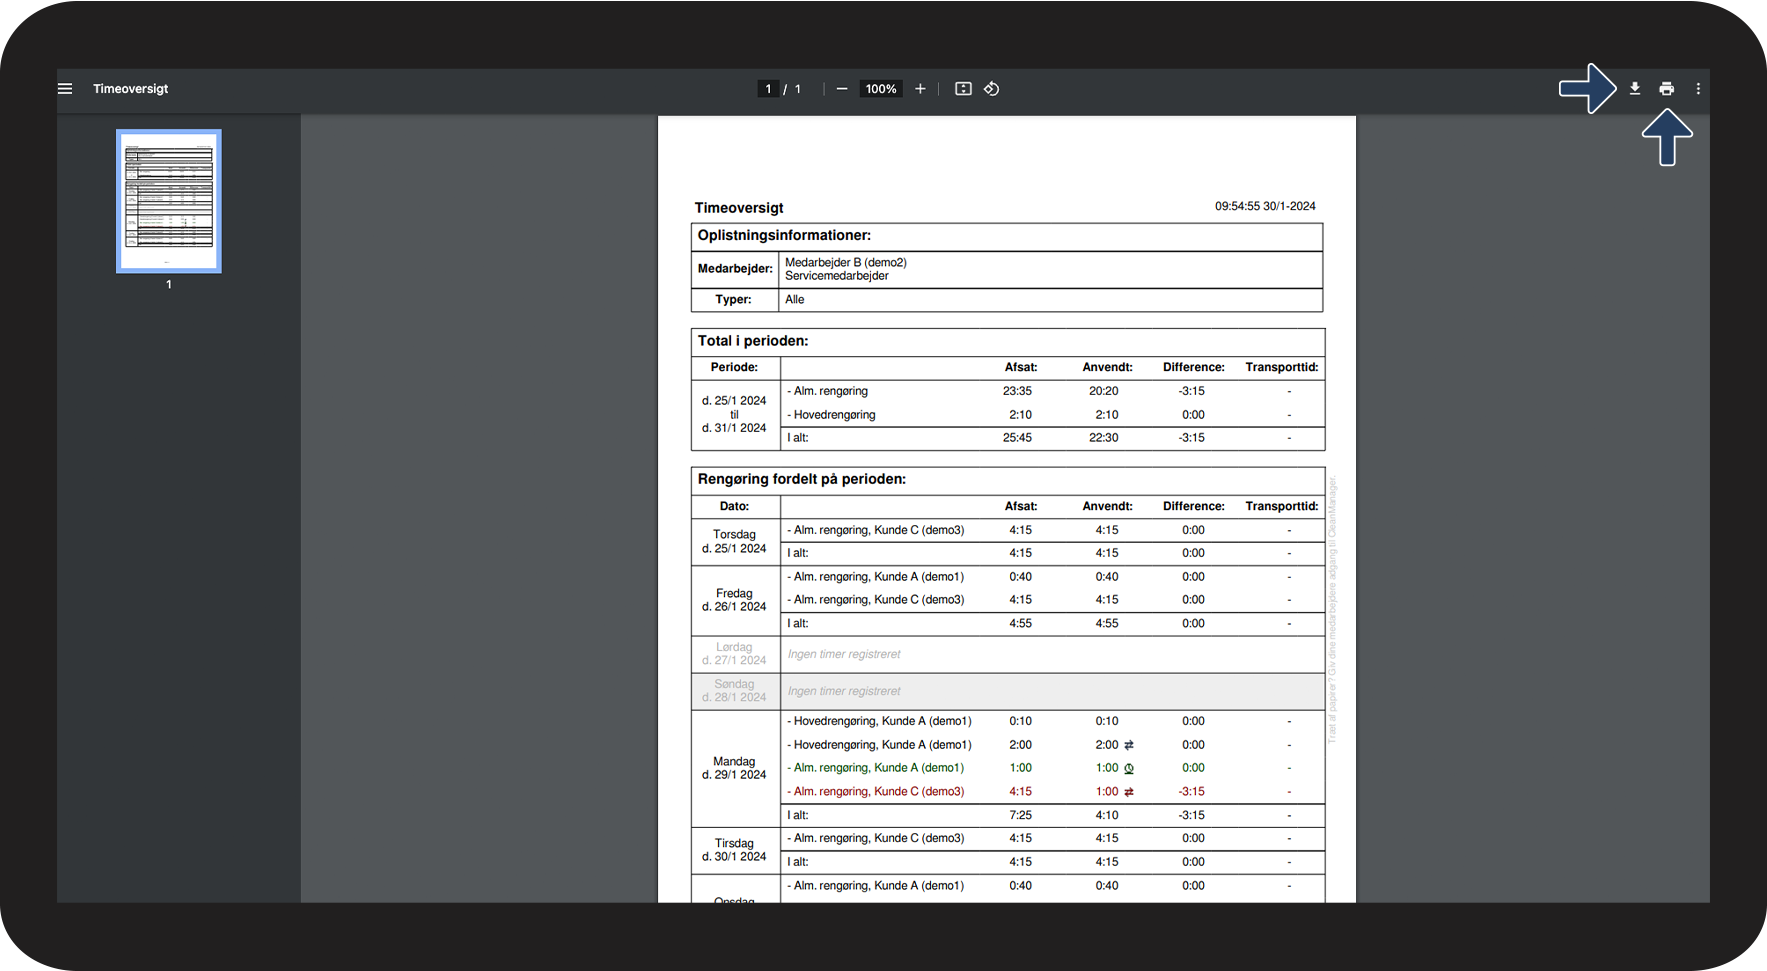Image resolution: width=1767 pixels, height=971 pixels.
Task: Click the swap icon in the black Hovedrengøring 2:00 row
Action: tap(1129, 745)
